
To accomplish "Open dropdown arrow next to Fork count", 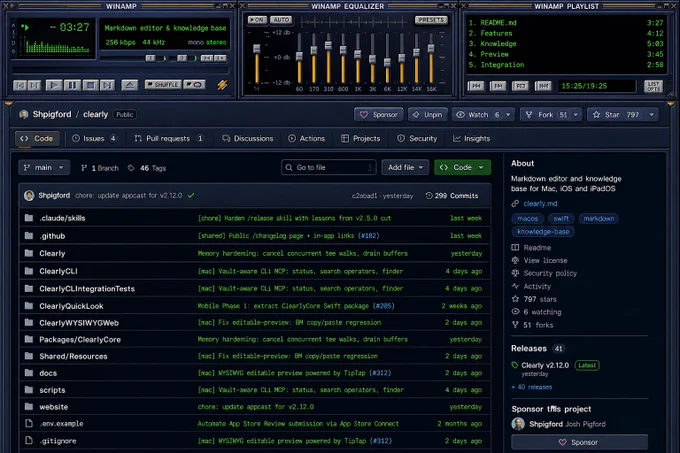I will click(576, 114).
